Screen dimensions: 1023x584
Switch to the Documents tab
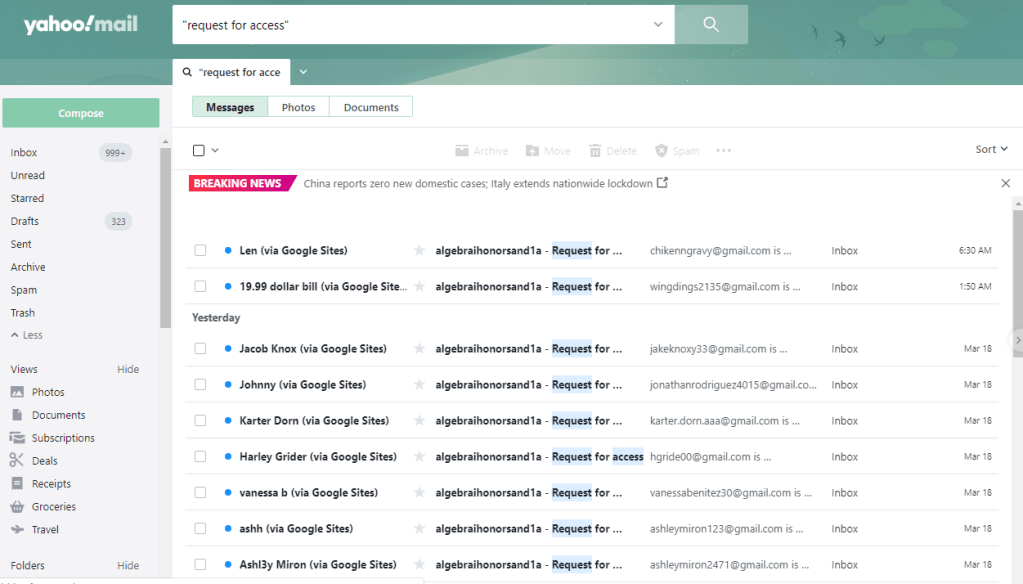click(x=371, y=107)
